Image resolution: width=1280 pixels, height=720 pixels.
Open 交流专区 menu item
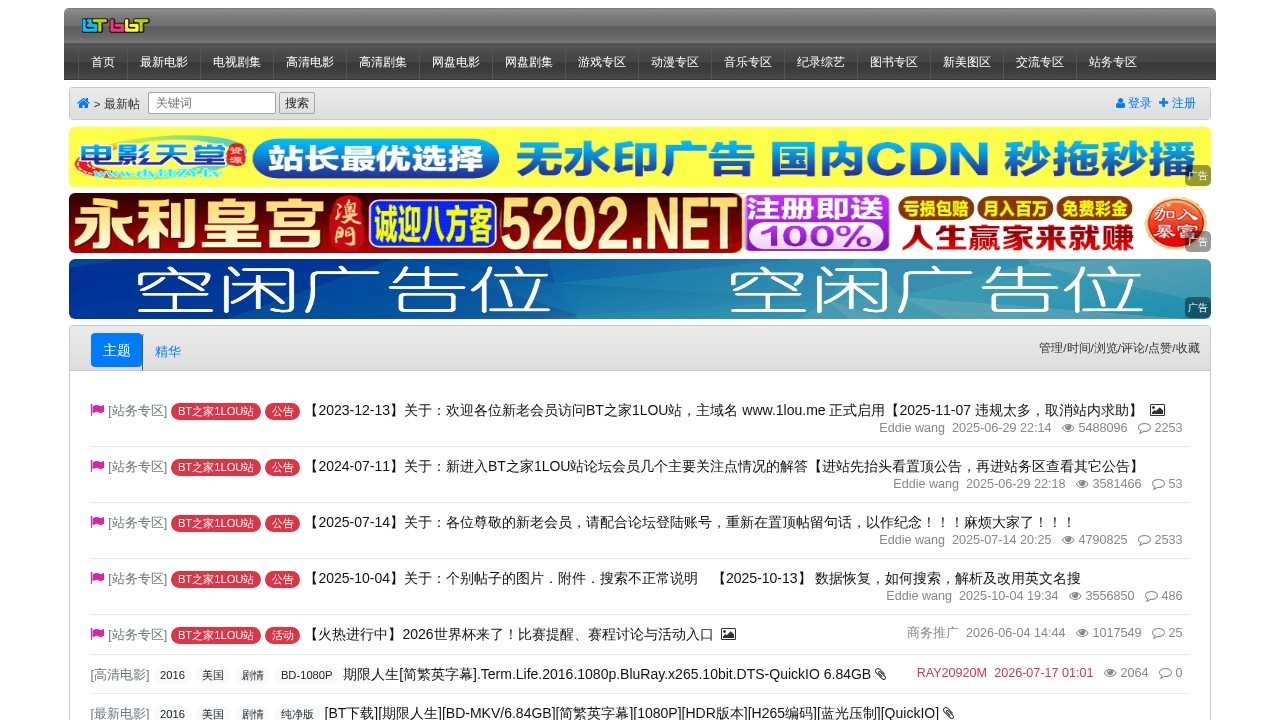(1040, 62)
